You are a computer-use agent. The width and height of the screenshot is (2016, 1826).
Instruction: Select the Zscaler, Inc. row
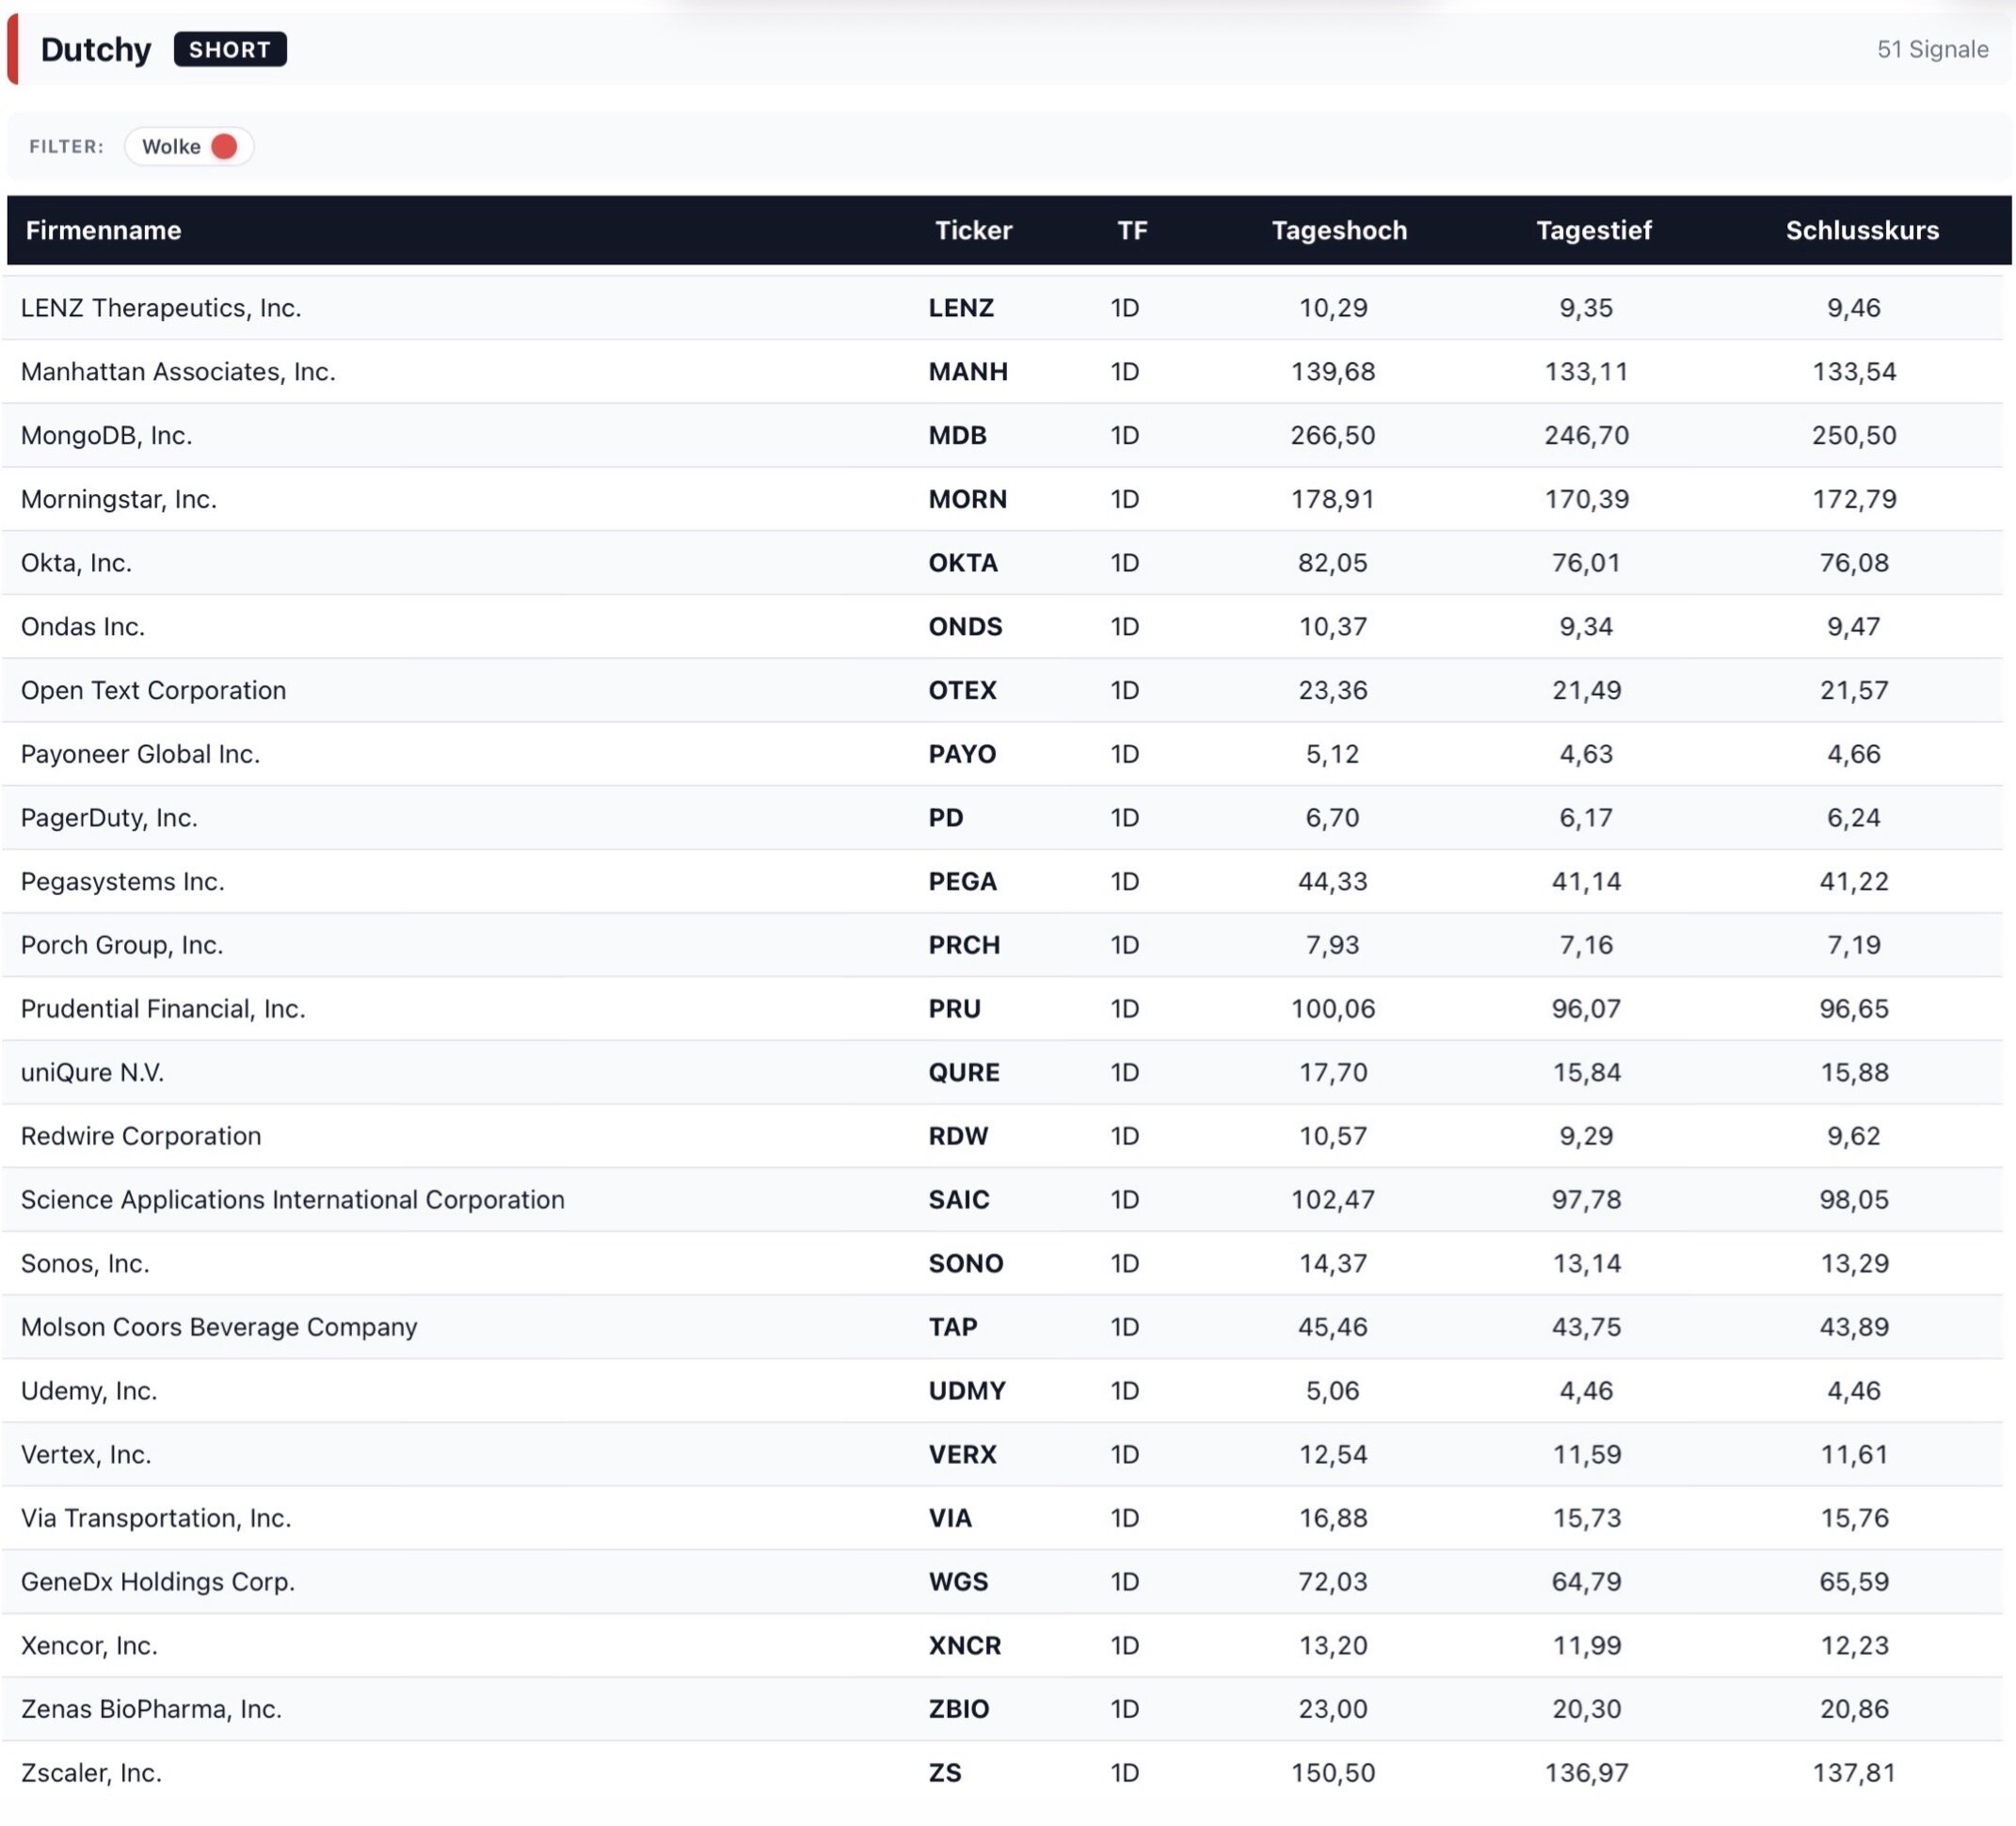91,1772
